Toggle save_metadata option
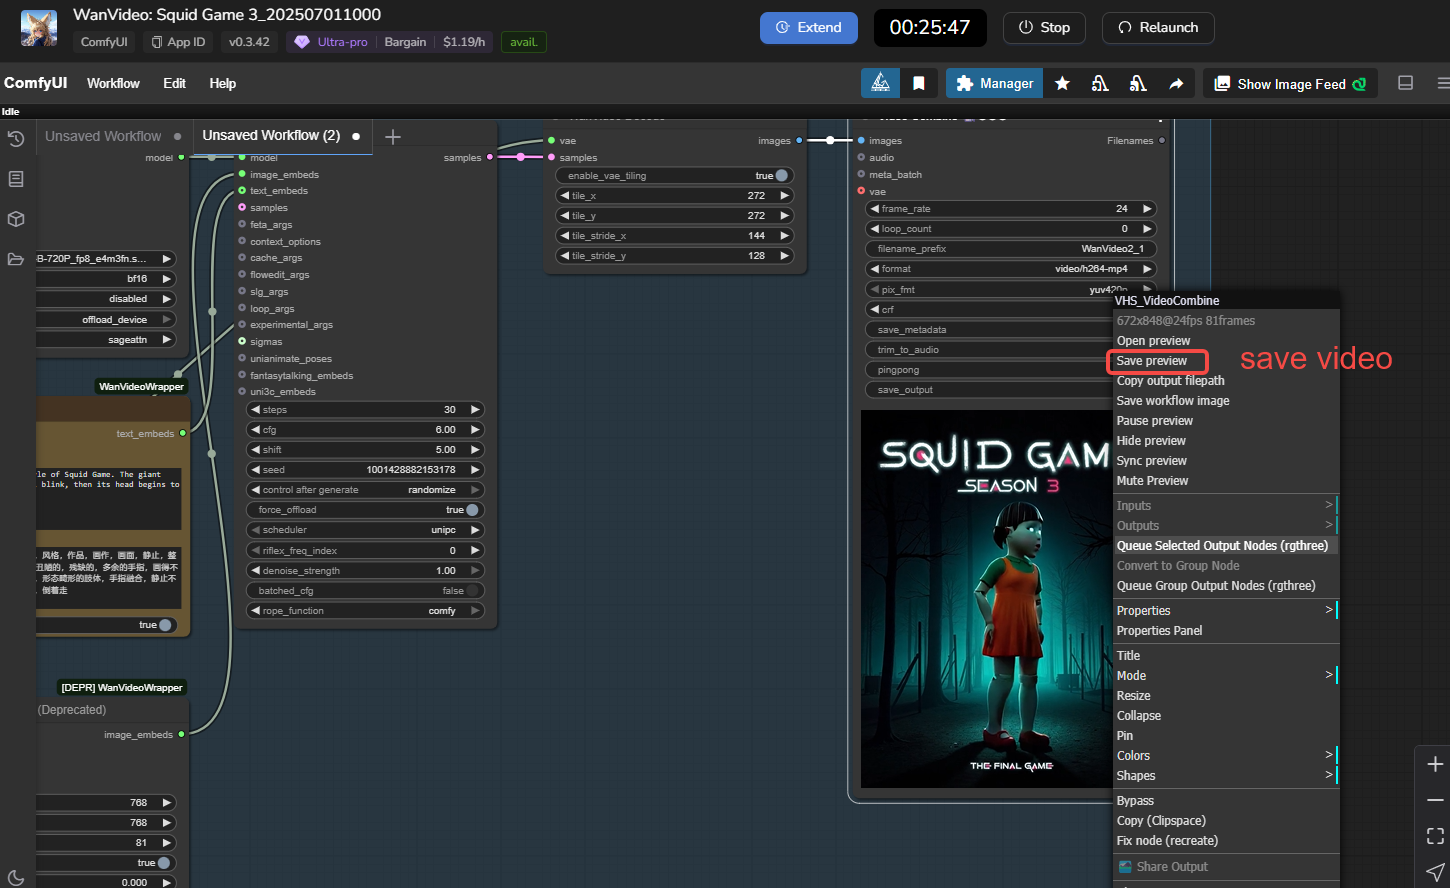The height and width of the screenshot is (888, 1450). (x=988, y=330)
